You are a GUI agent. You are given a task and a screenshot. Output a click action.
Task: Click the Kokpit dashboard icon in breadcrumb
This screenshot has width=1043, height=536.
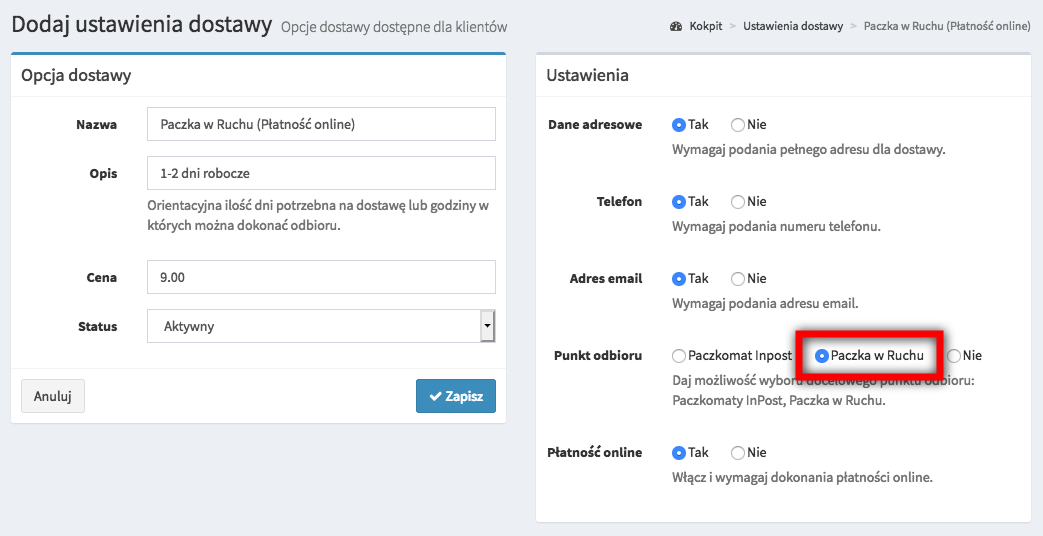[676, 27]
